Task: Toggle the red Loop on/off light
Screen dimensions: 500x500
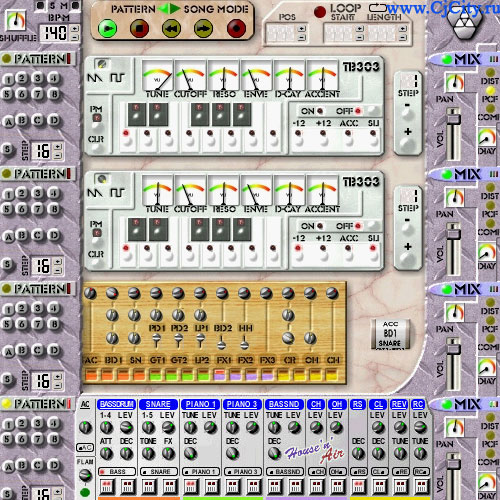Action: coord(320,12)
